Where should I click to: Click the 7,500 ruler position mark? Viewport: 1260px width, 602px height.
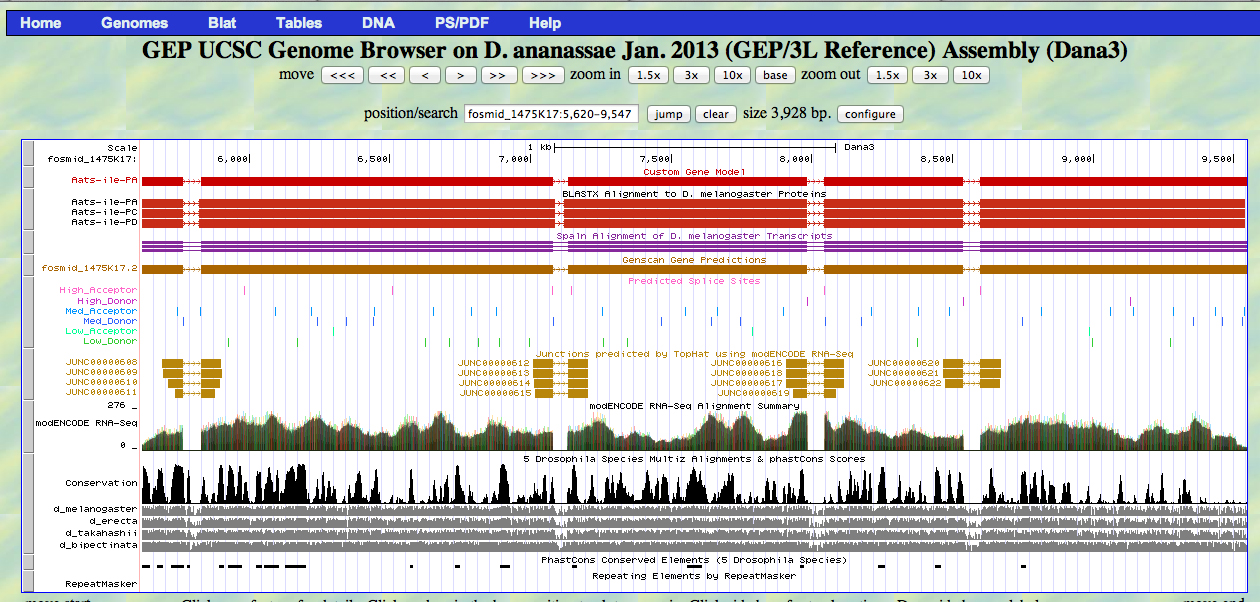(x=654, y=158)
